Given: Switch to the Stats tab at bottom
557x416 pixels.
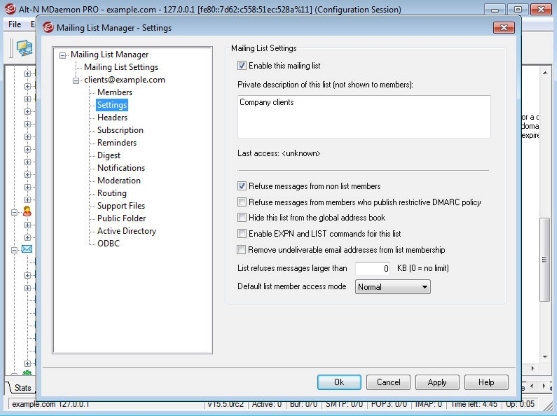Looking at the screenshot, I should point(22,388).
